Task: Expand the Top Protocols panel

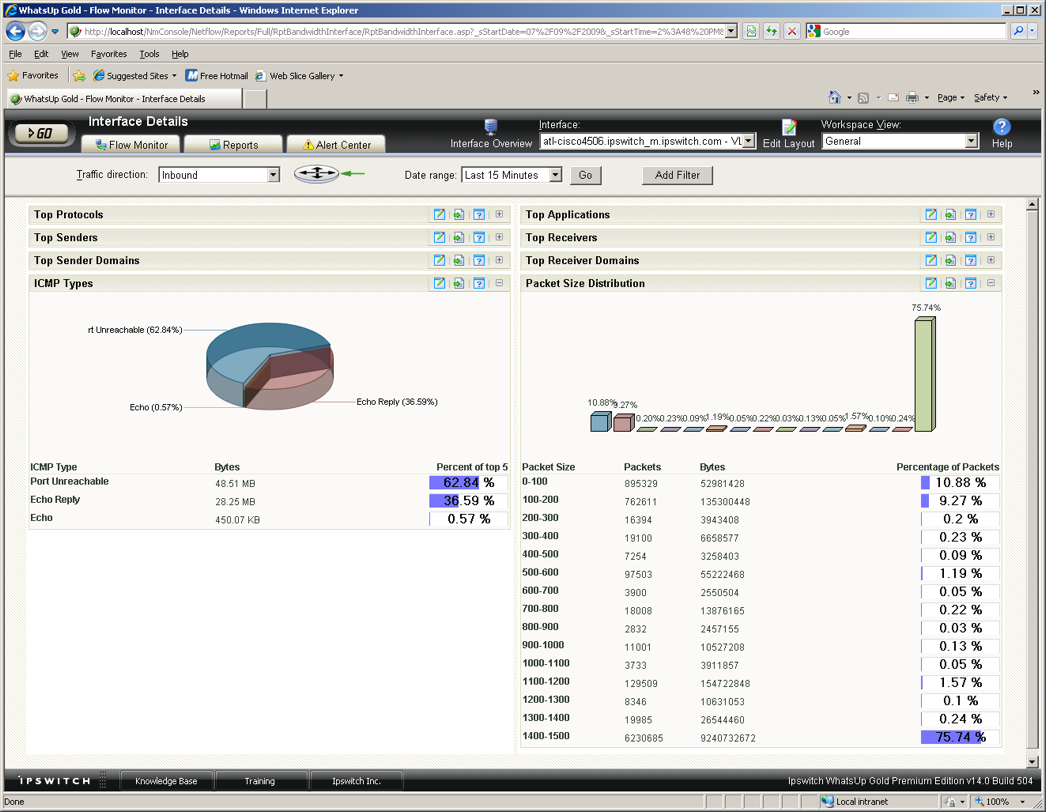Action: click(499, 214)
